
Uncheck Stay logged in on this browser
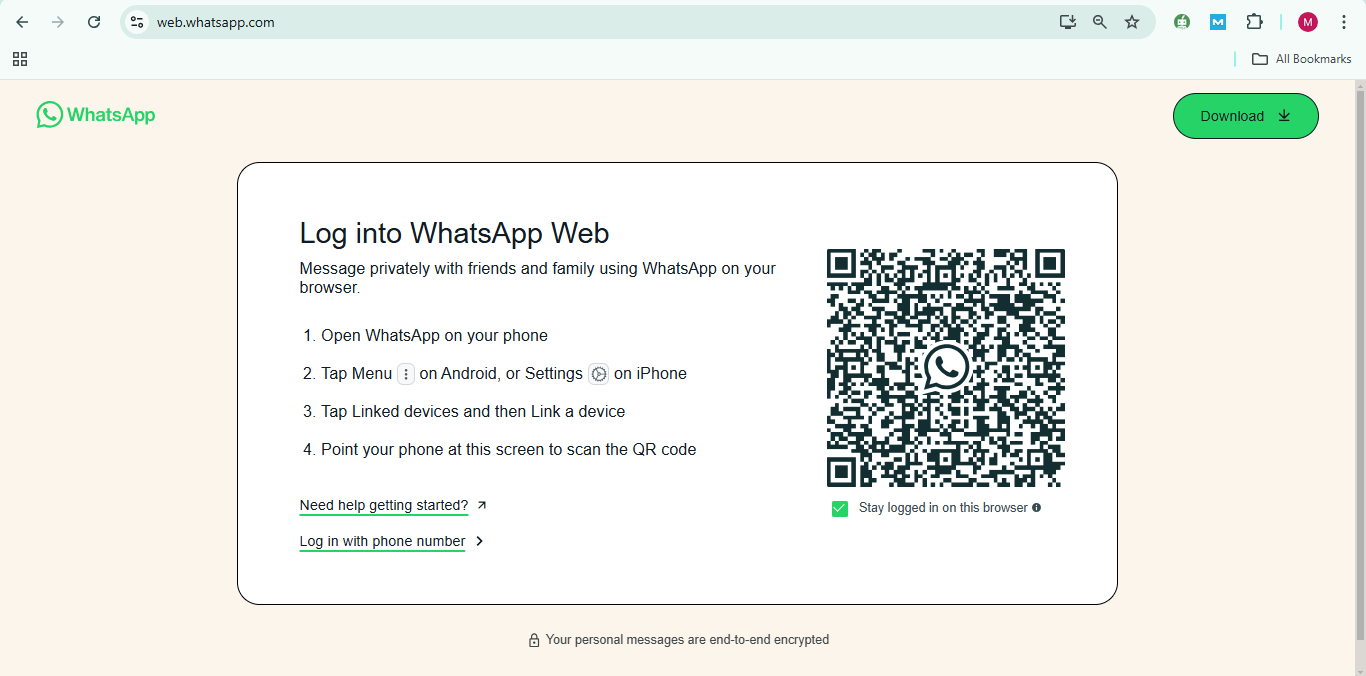839,508
